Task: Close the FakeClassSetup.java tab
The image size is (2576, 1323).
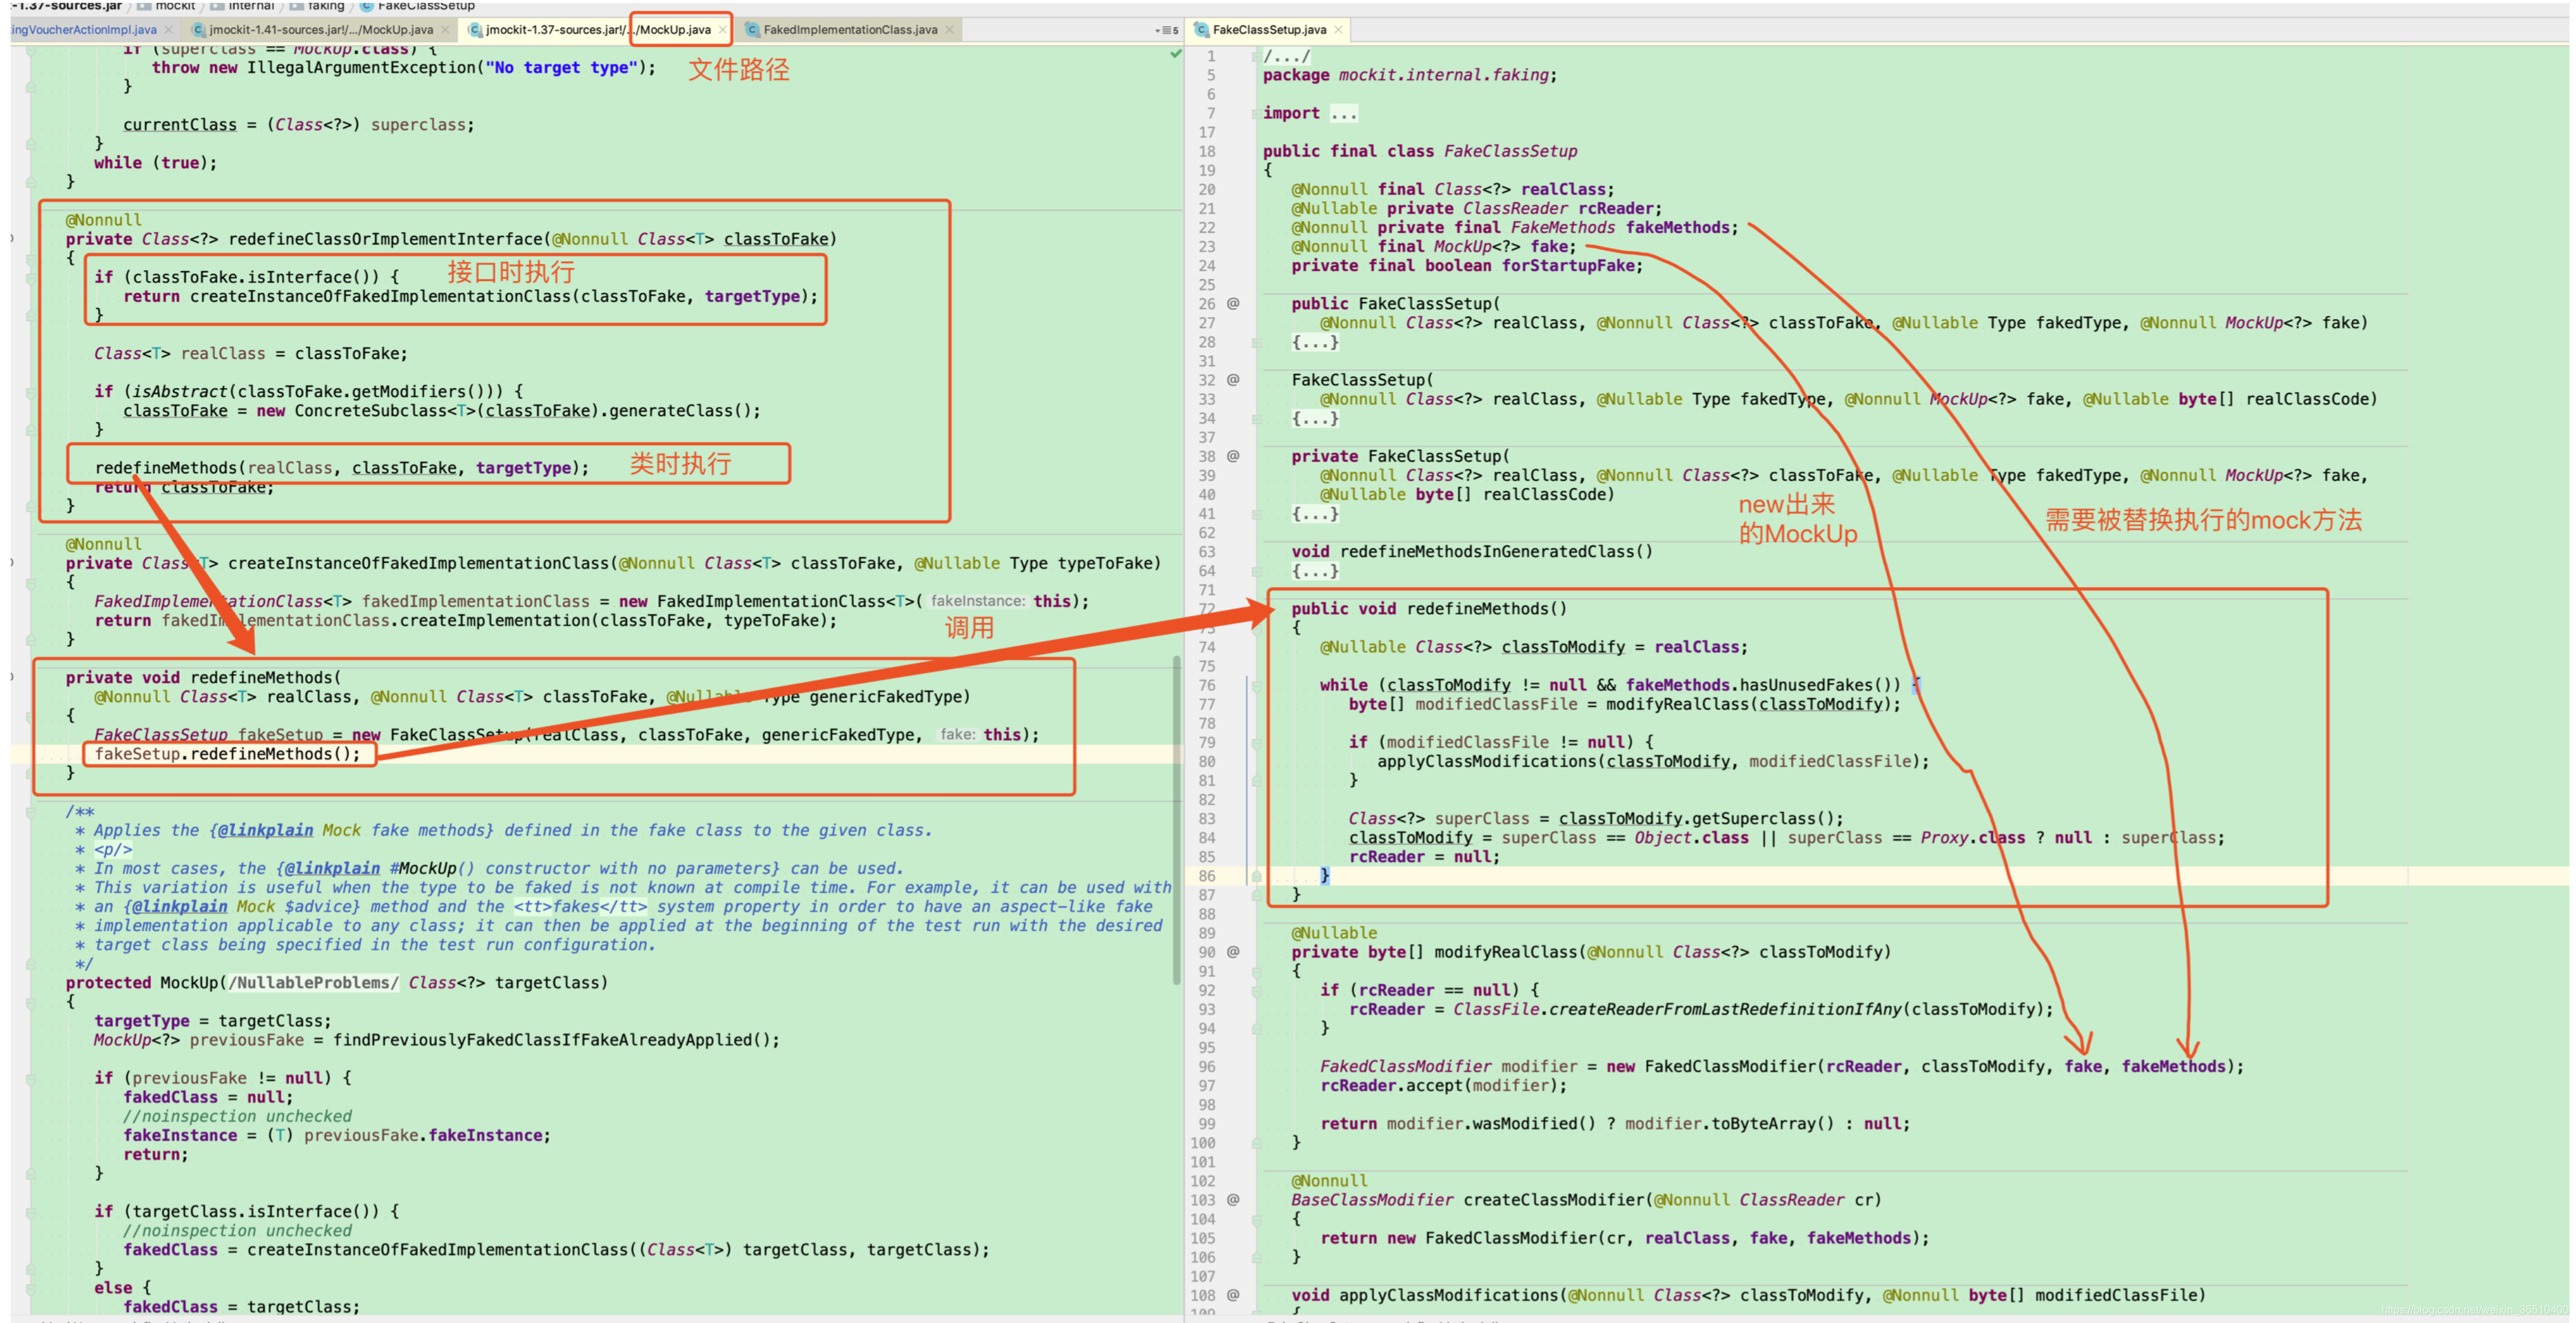Action: [1338, 30]
